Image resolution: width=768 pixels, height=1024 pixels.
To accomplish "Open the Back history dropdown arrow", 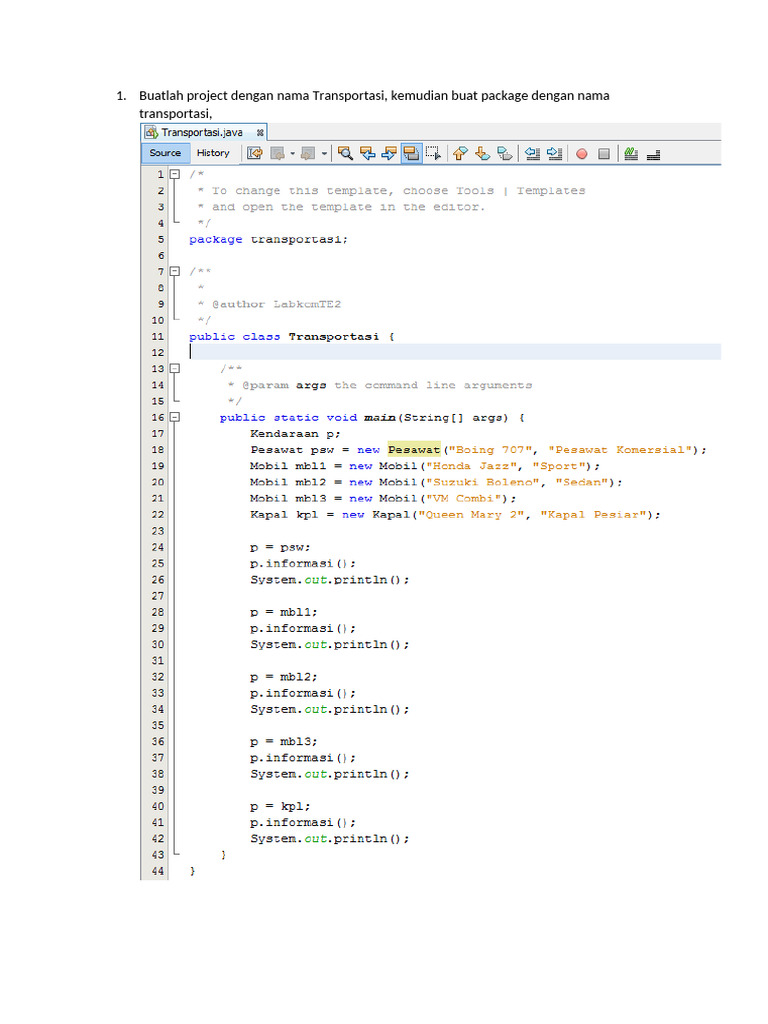I will (292, 154).
